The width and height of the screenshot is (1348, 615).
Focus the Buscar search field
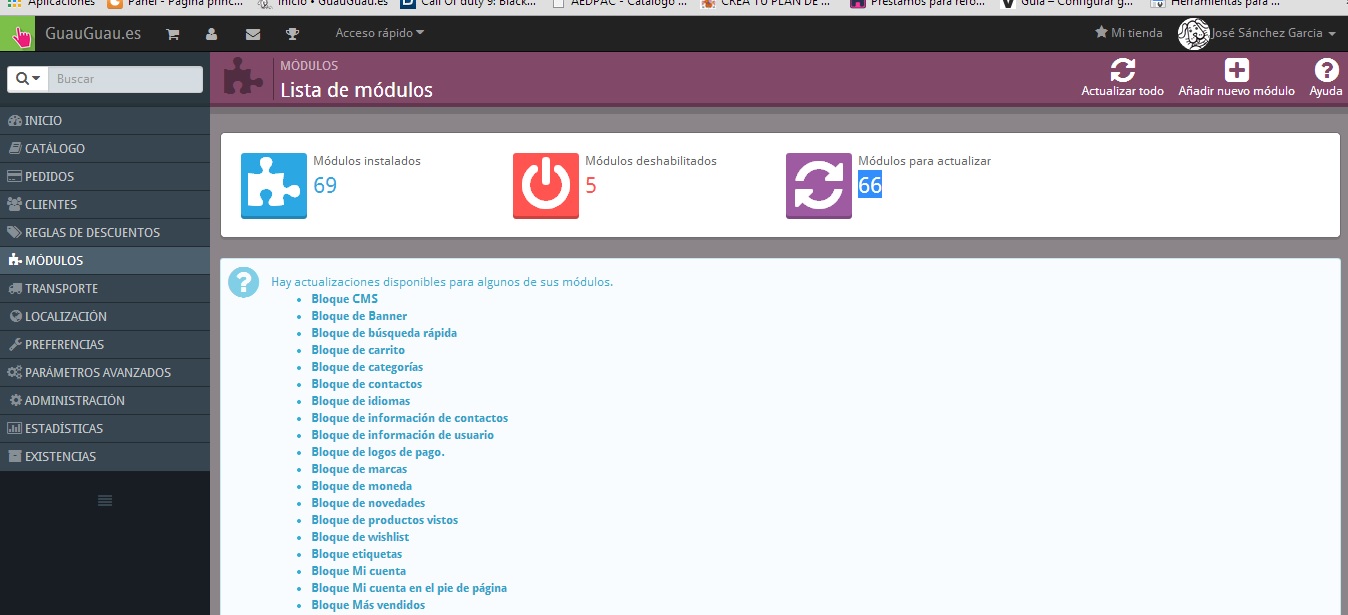tap(126, 79)
